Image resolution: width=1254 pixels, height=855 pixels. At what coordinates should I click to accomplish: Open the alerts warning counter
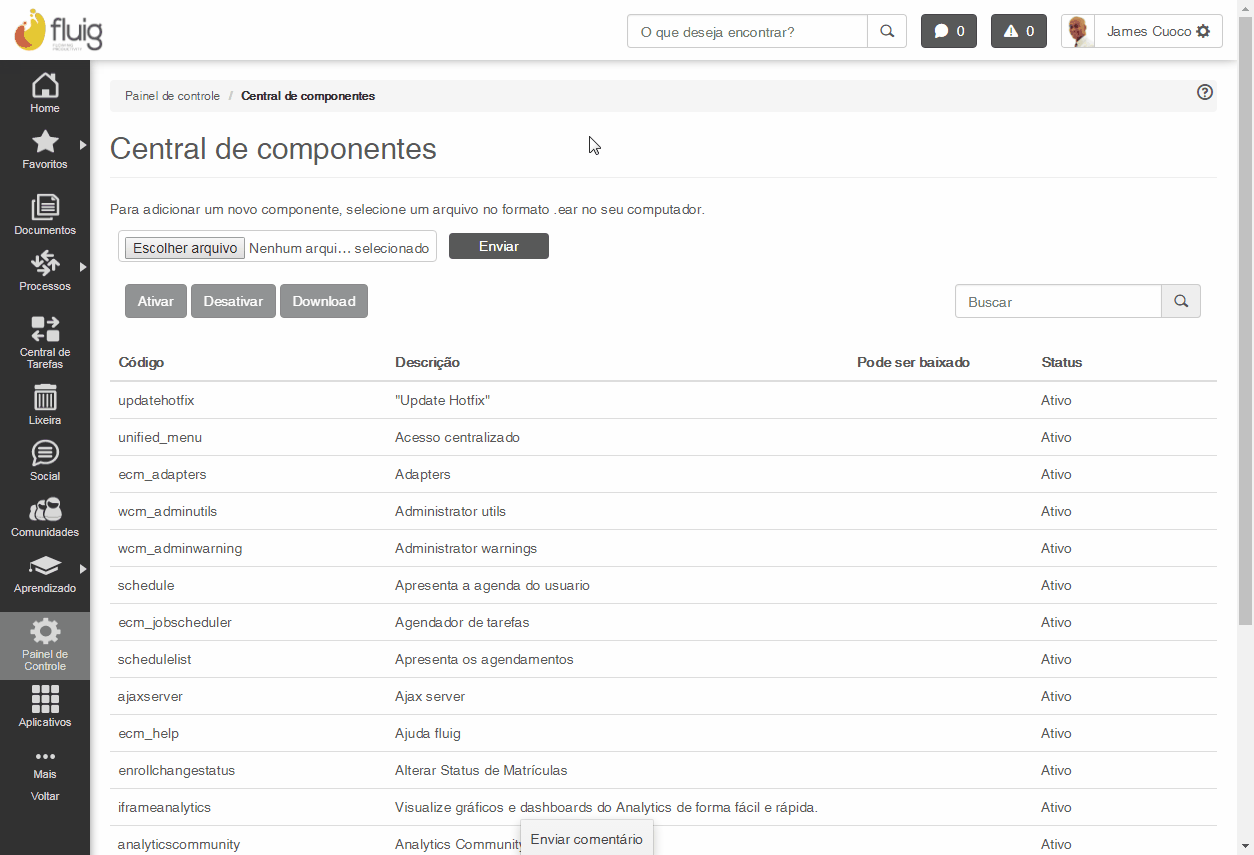click(x=1019, y=31)
